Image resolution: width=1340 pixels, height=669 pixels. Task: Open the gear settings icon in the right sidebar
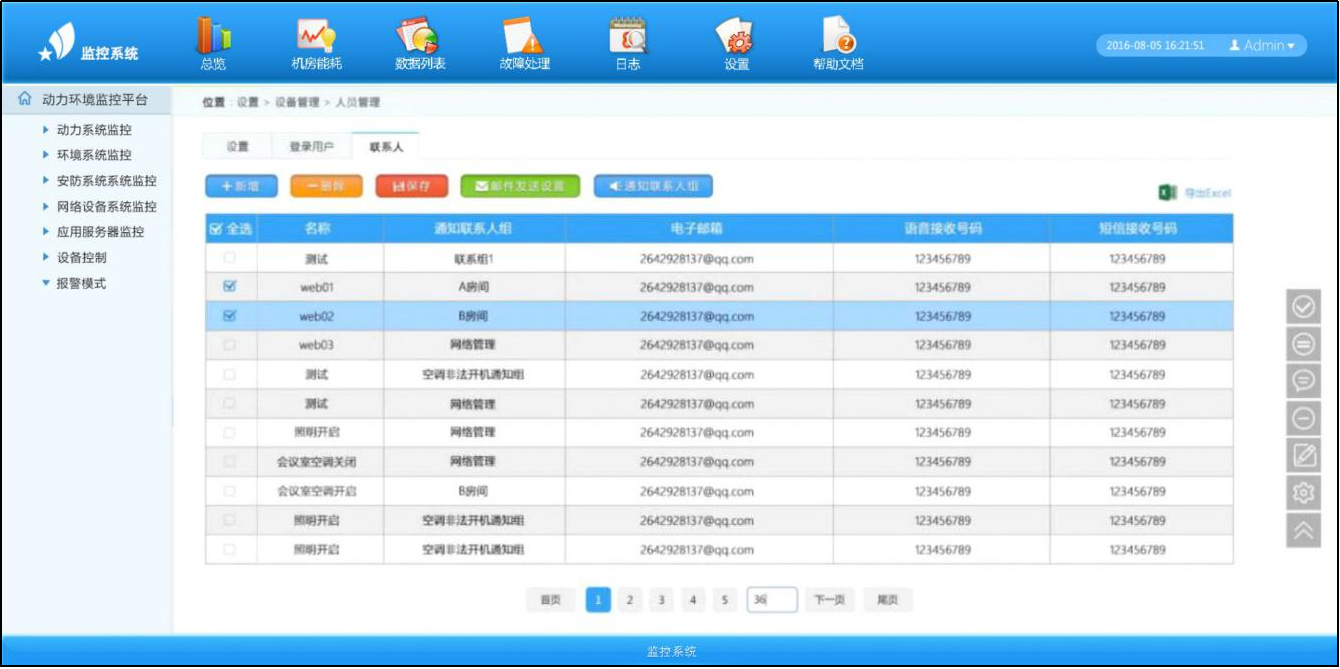pos(1302,490)
